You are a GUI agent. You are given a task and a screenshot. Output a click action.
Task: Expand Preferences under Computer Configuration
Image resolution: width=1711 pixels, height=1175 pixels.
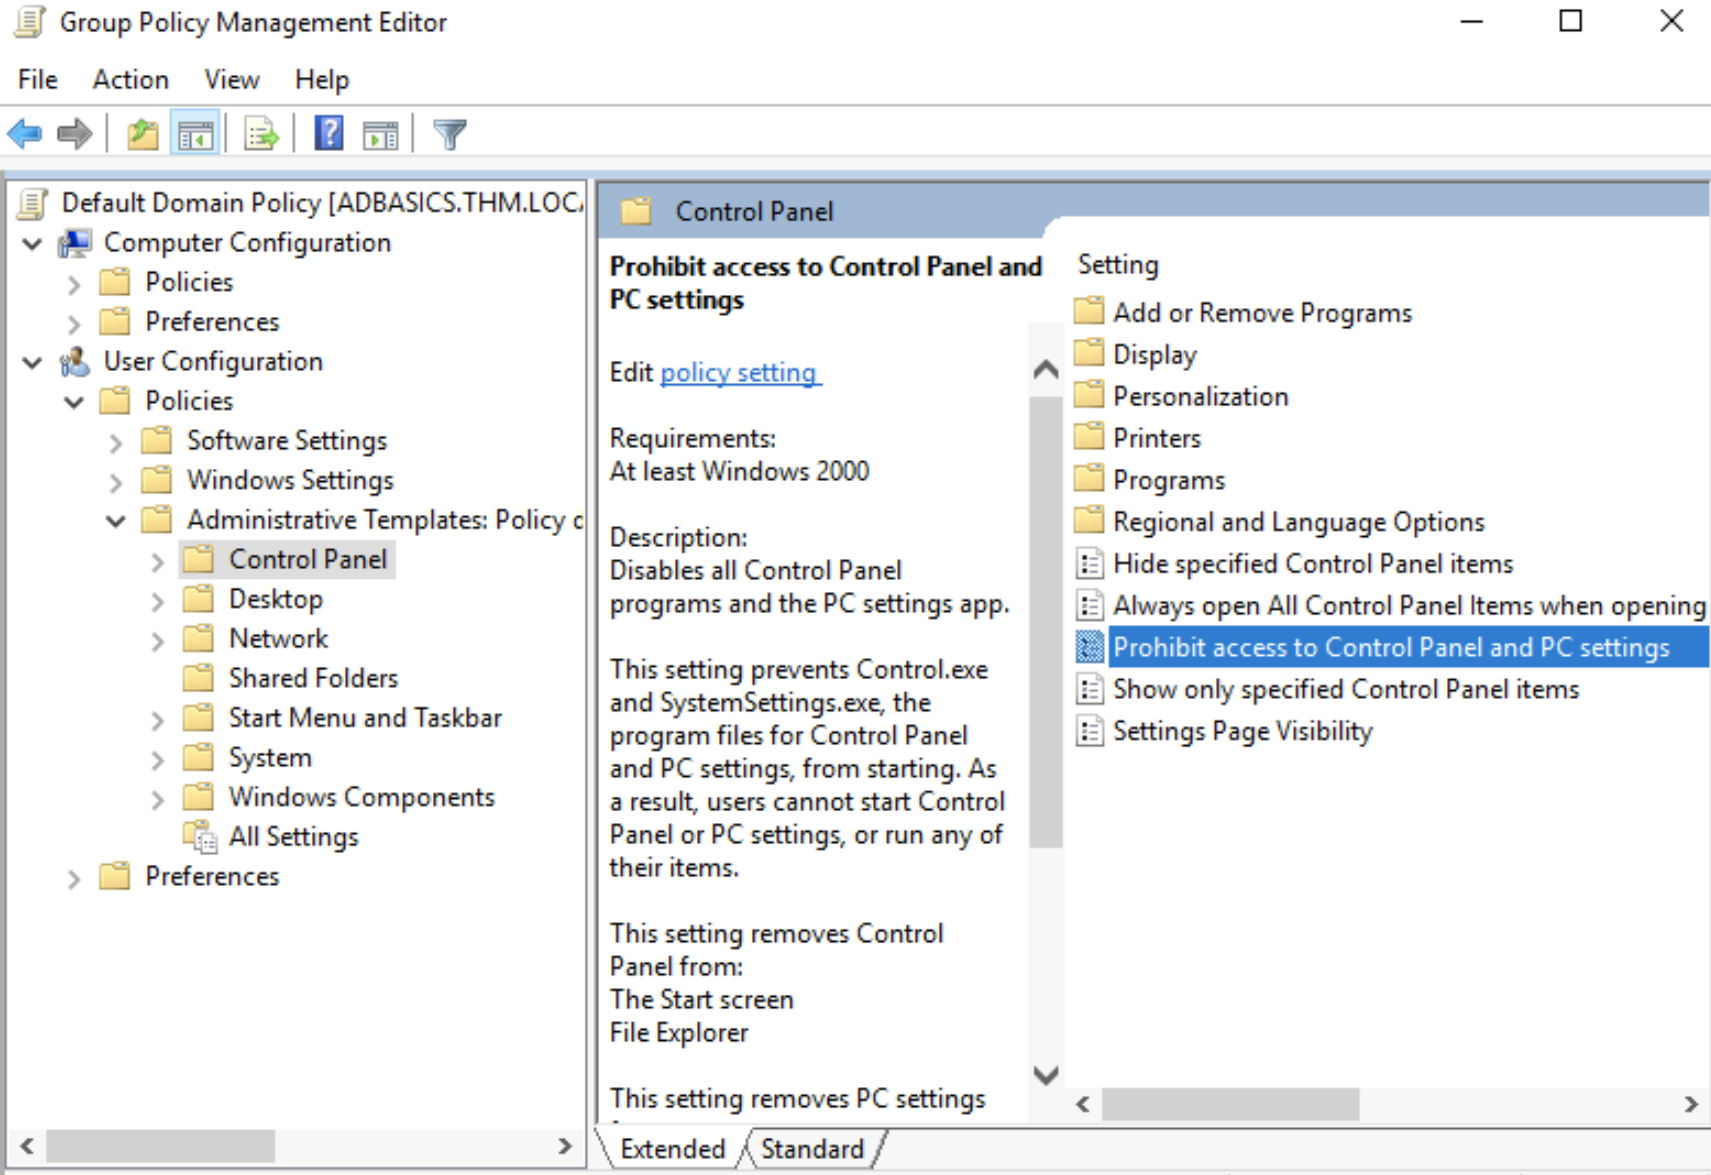coord(74,323)
